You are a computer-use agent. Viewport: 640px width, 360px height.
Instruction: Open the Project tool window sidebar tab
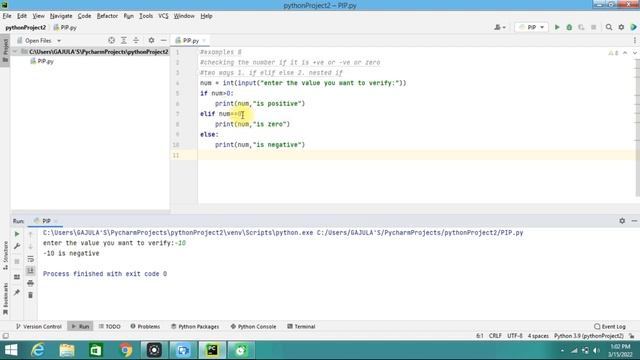point(5,50)
